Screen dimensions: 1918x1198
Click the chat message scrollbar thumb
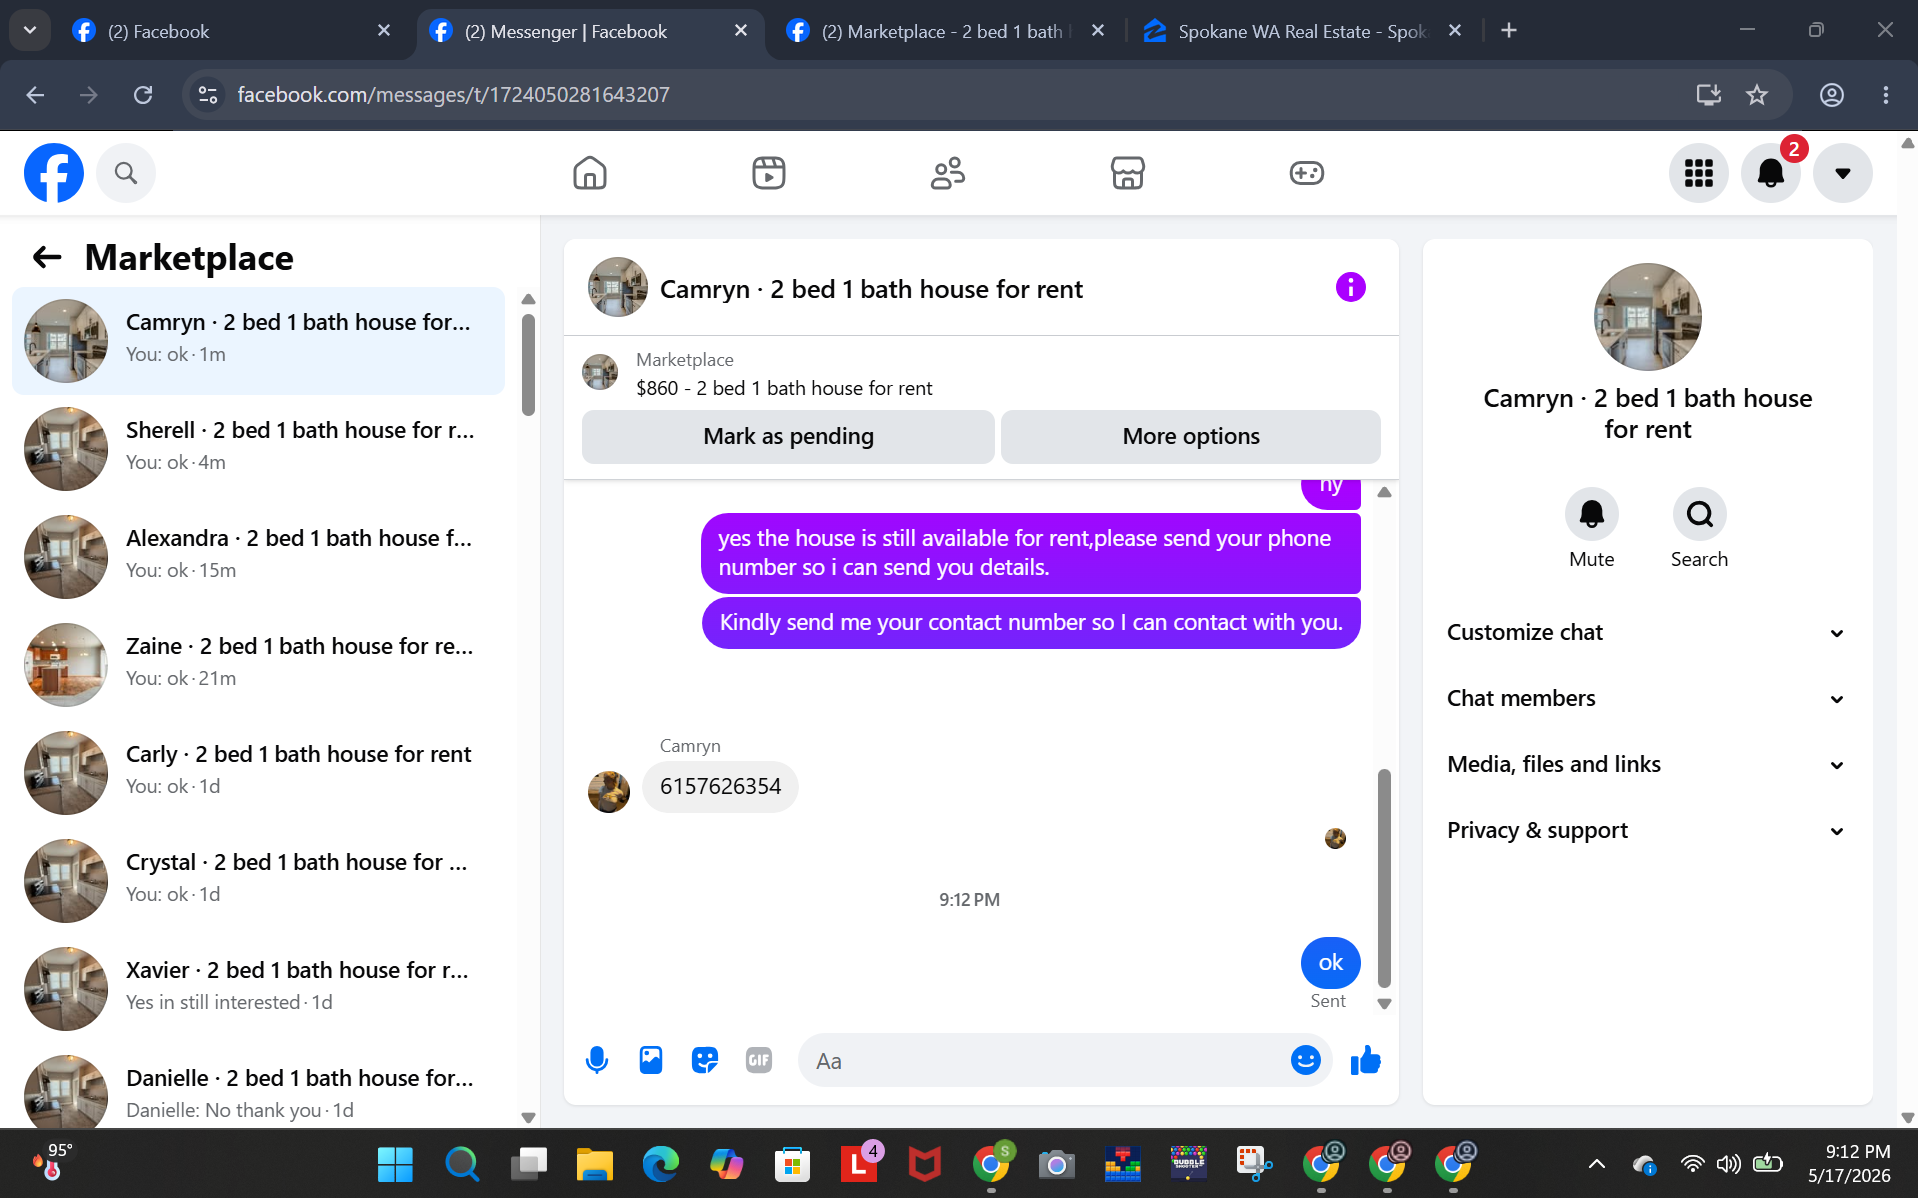click(x=1384, y=878)
